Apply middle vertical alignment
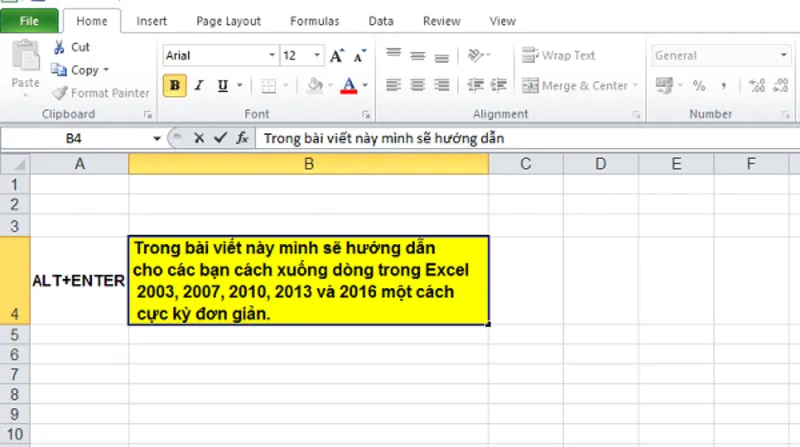Image resolution: width=800 pixels, height=447 pixels. [417, 55]
